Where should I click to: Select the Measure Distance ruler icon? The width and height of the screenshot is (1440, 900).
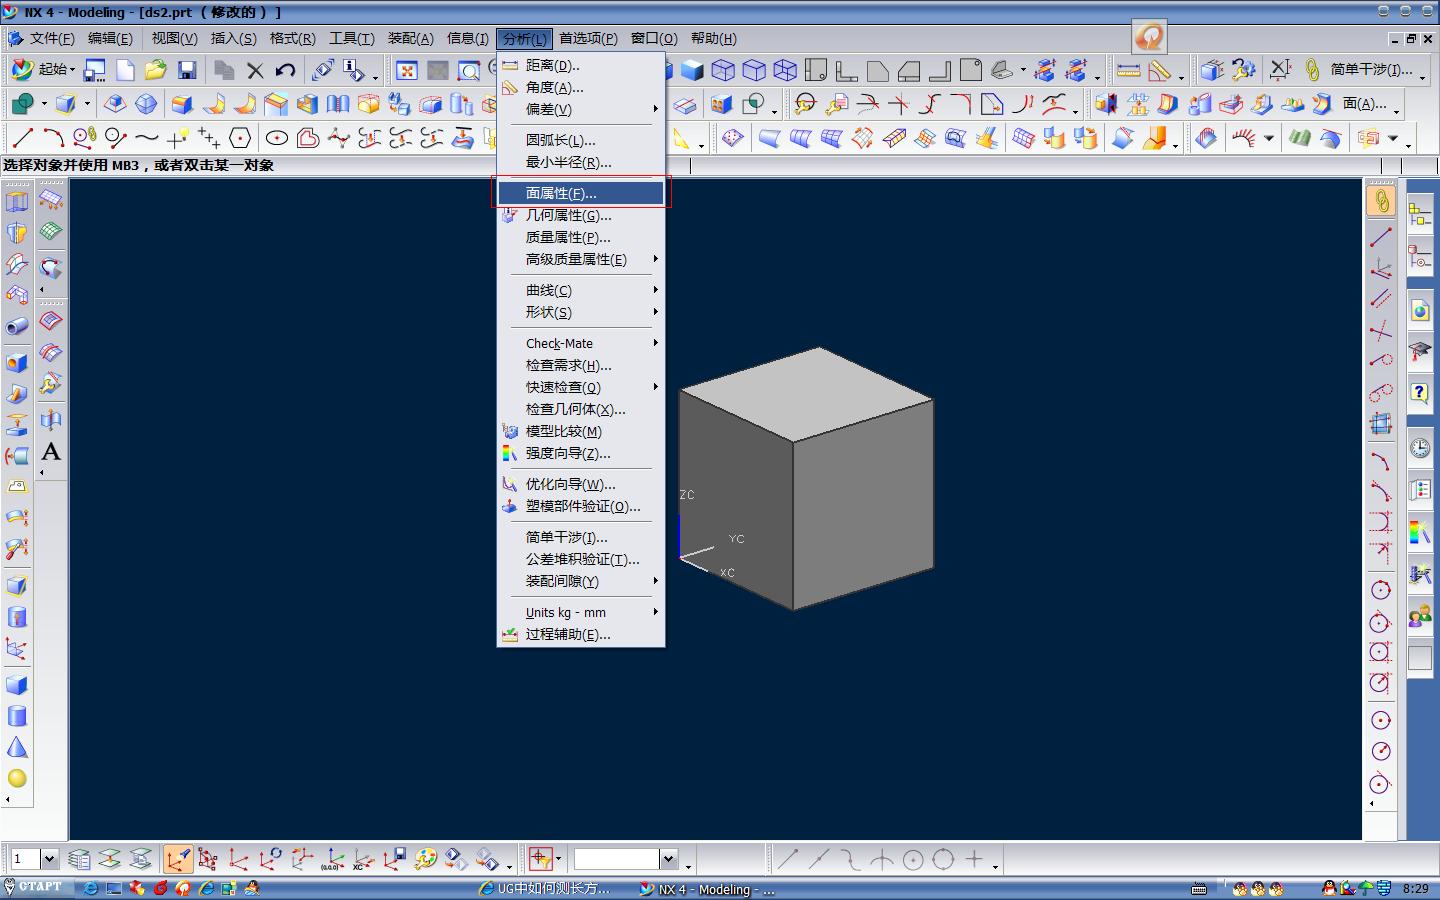(1128, 70)
